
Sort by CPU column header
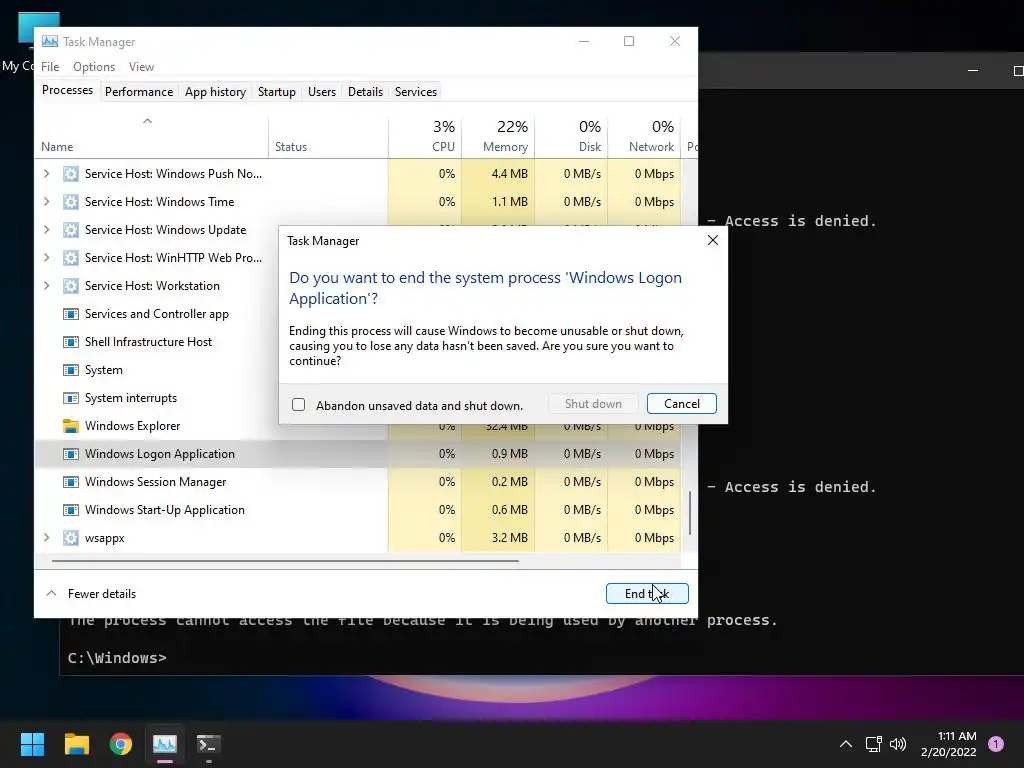point(425,138)
